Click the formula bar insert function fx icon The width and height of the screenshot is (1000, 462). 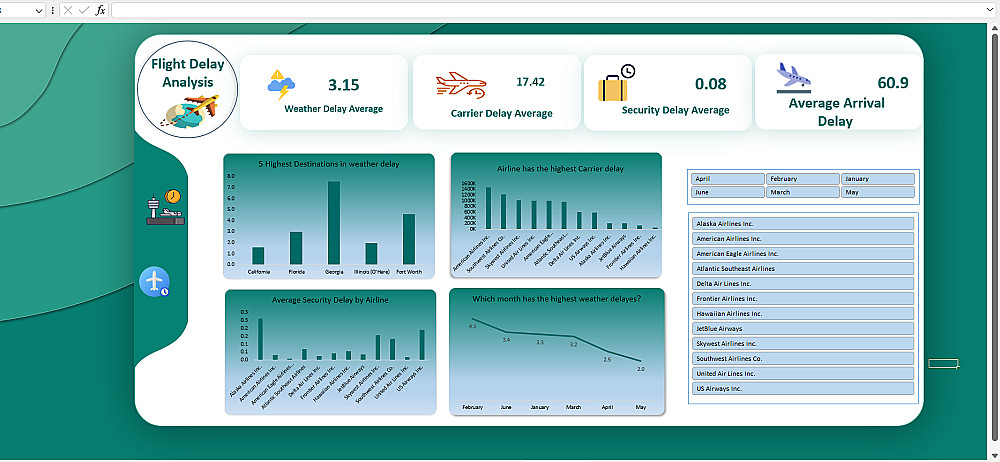[x=100, y=10]
